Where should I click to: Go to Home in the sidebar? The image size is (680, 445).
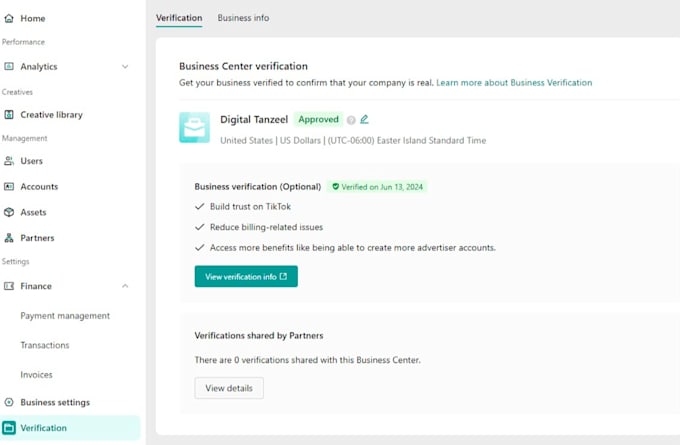coord(33,18)
